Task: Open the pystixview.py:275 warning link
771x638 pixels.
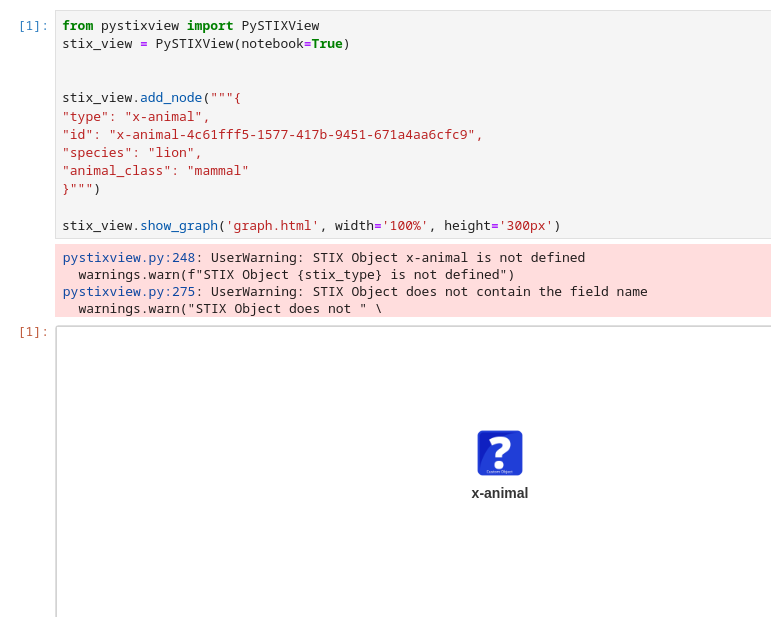Action: click(x=129, y=291)
